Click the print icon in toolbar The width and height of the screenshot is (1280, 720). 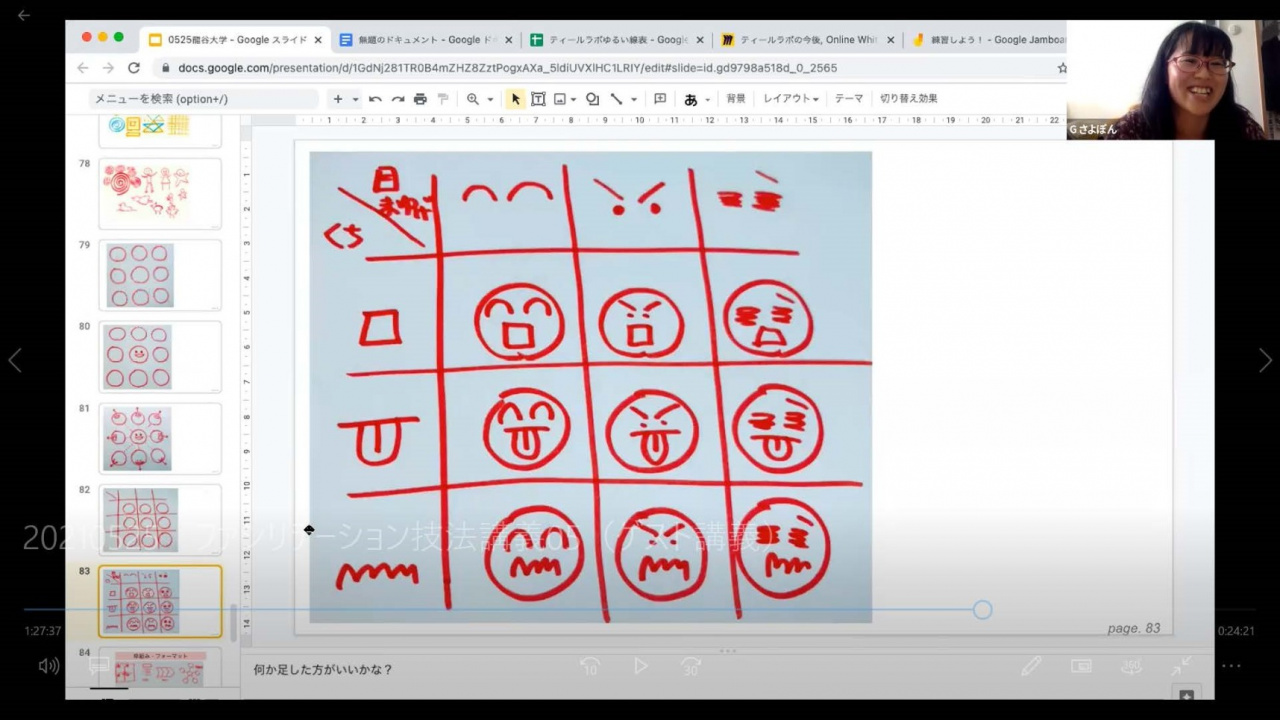pyautogui.click(x=420, y=99)
